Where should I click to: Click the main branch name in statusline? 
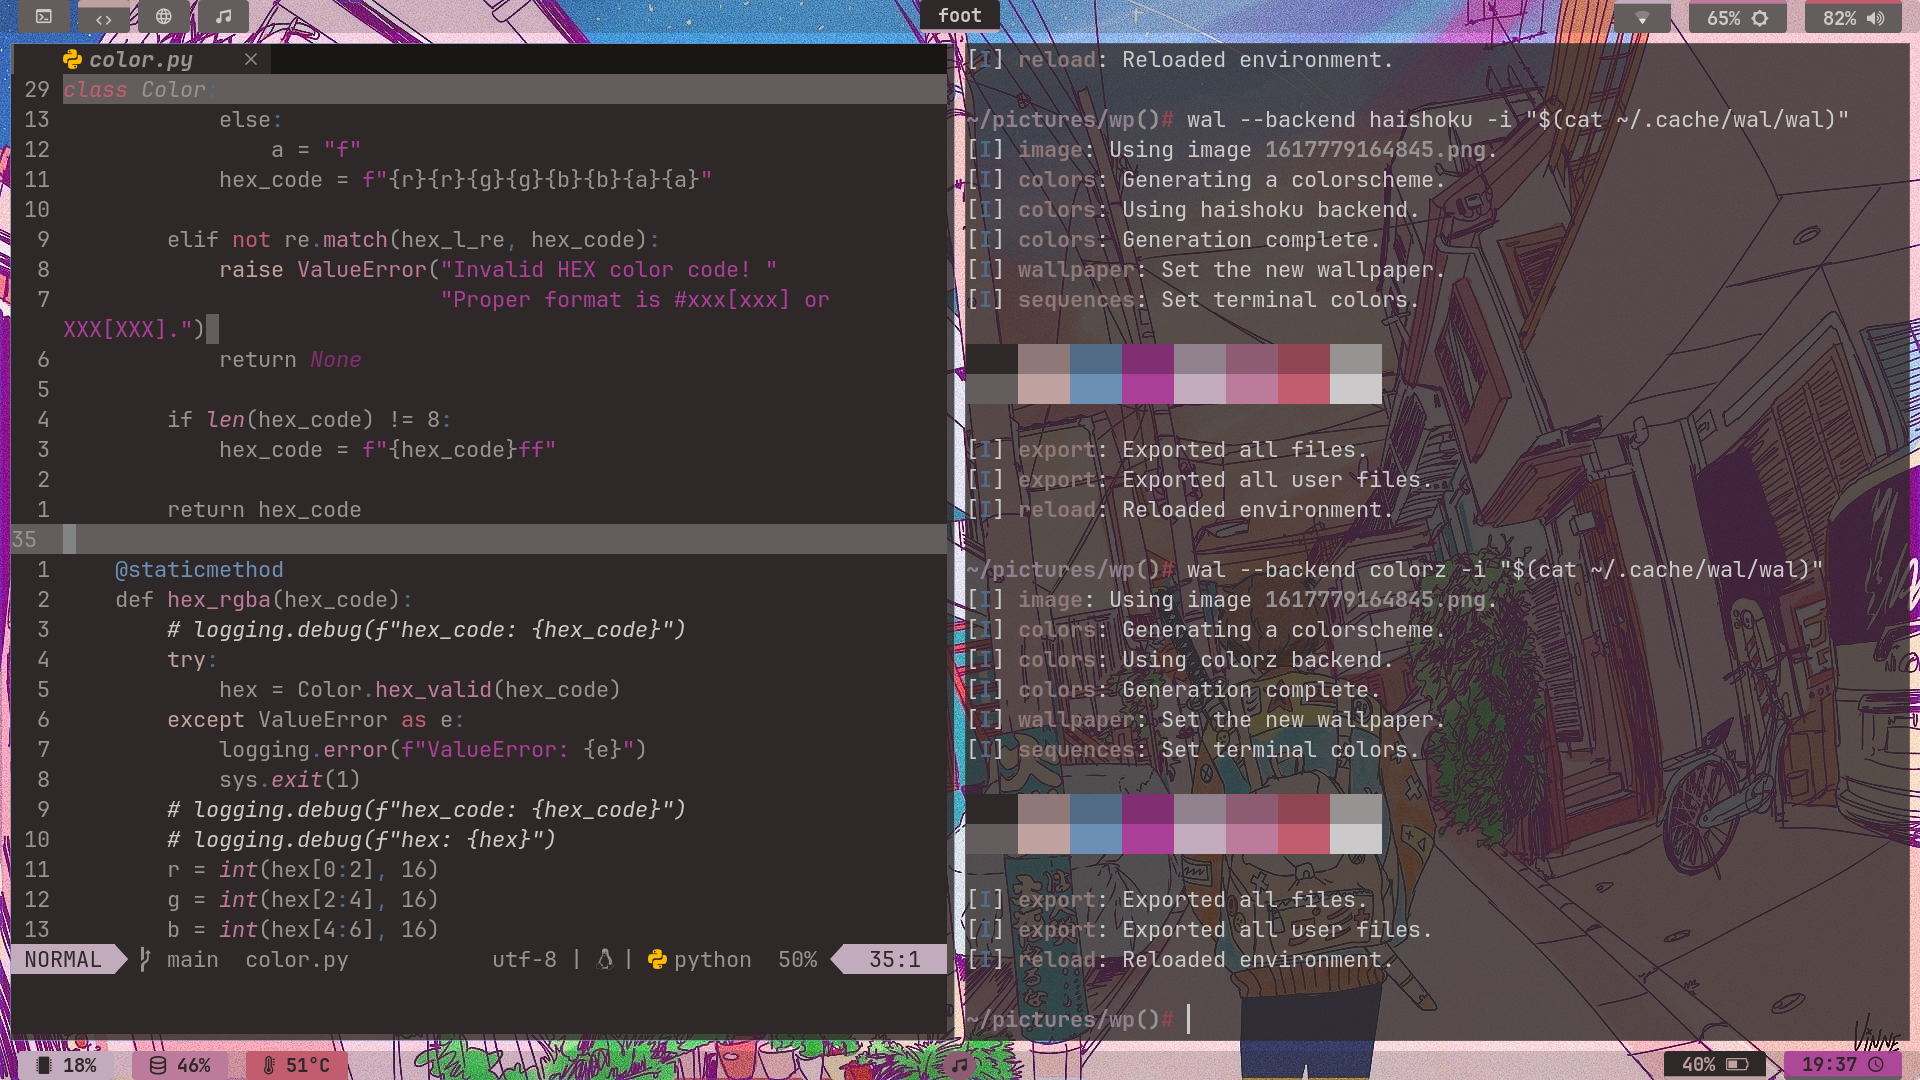192,960
